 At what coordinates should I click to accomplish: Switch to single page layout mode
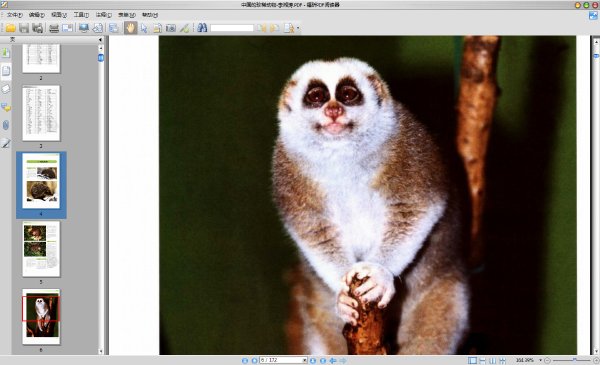473,360
